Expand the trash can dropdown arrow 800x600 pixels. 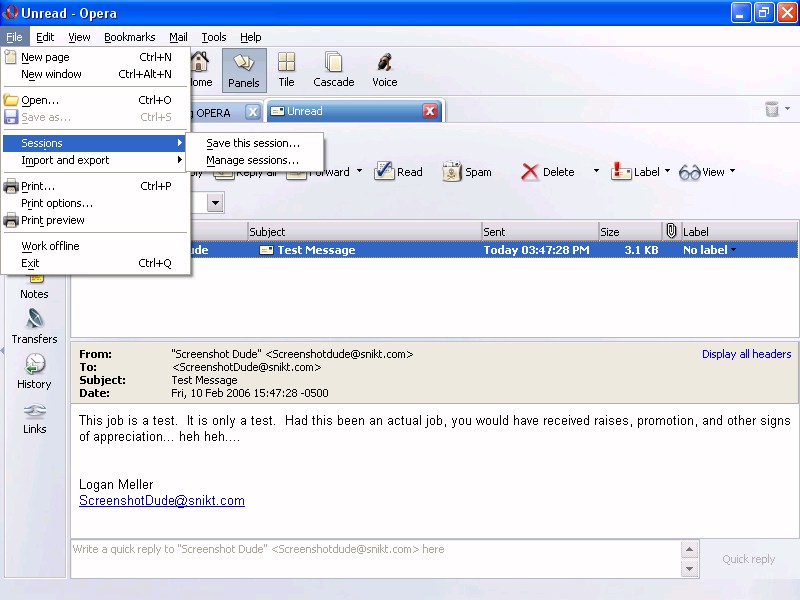(x=788, y=108)
